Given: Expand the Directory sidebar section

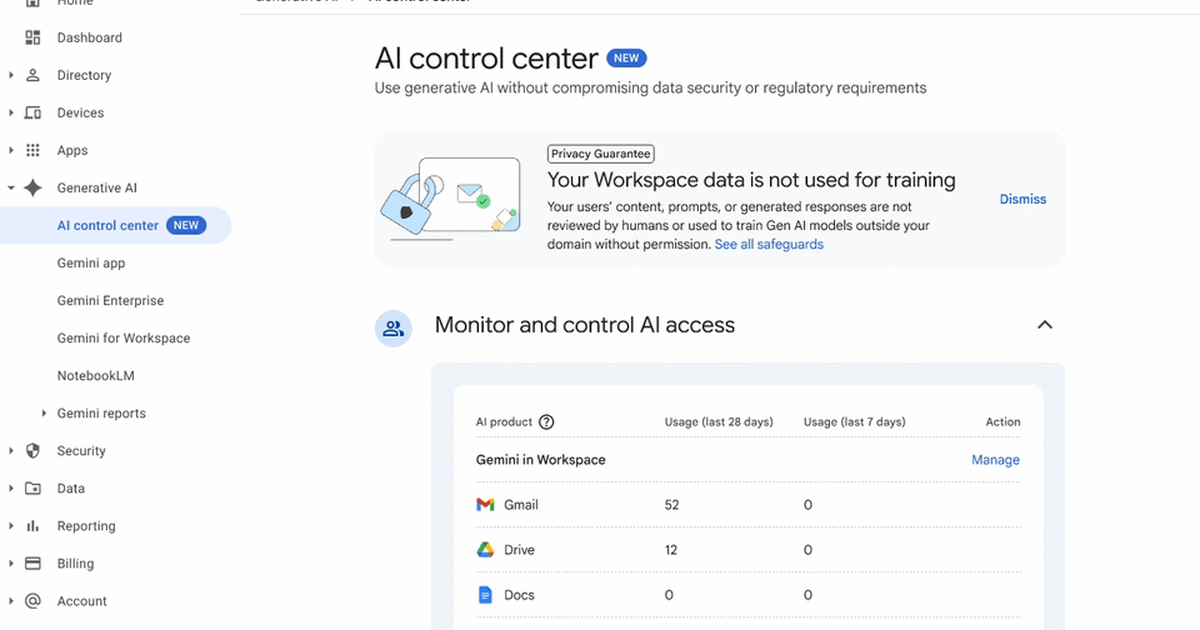Looking at the screenshot, I should [x=11, y=75].
